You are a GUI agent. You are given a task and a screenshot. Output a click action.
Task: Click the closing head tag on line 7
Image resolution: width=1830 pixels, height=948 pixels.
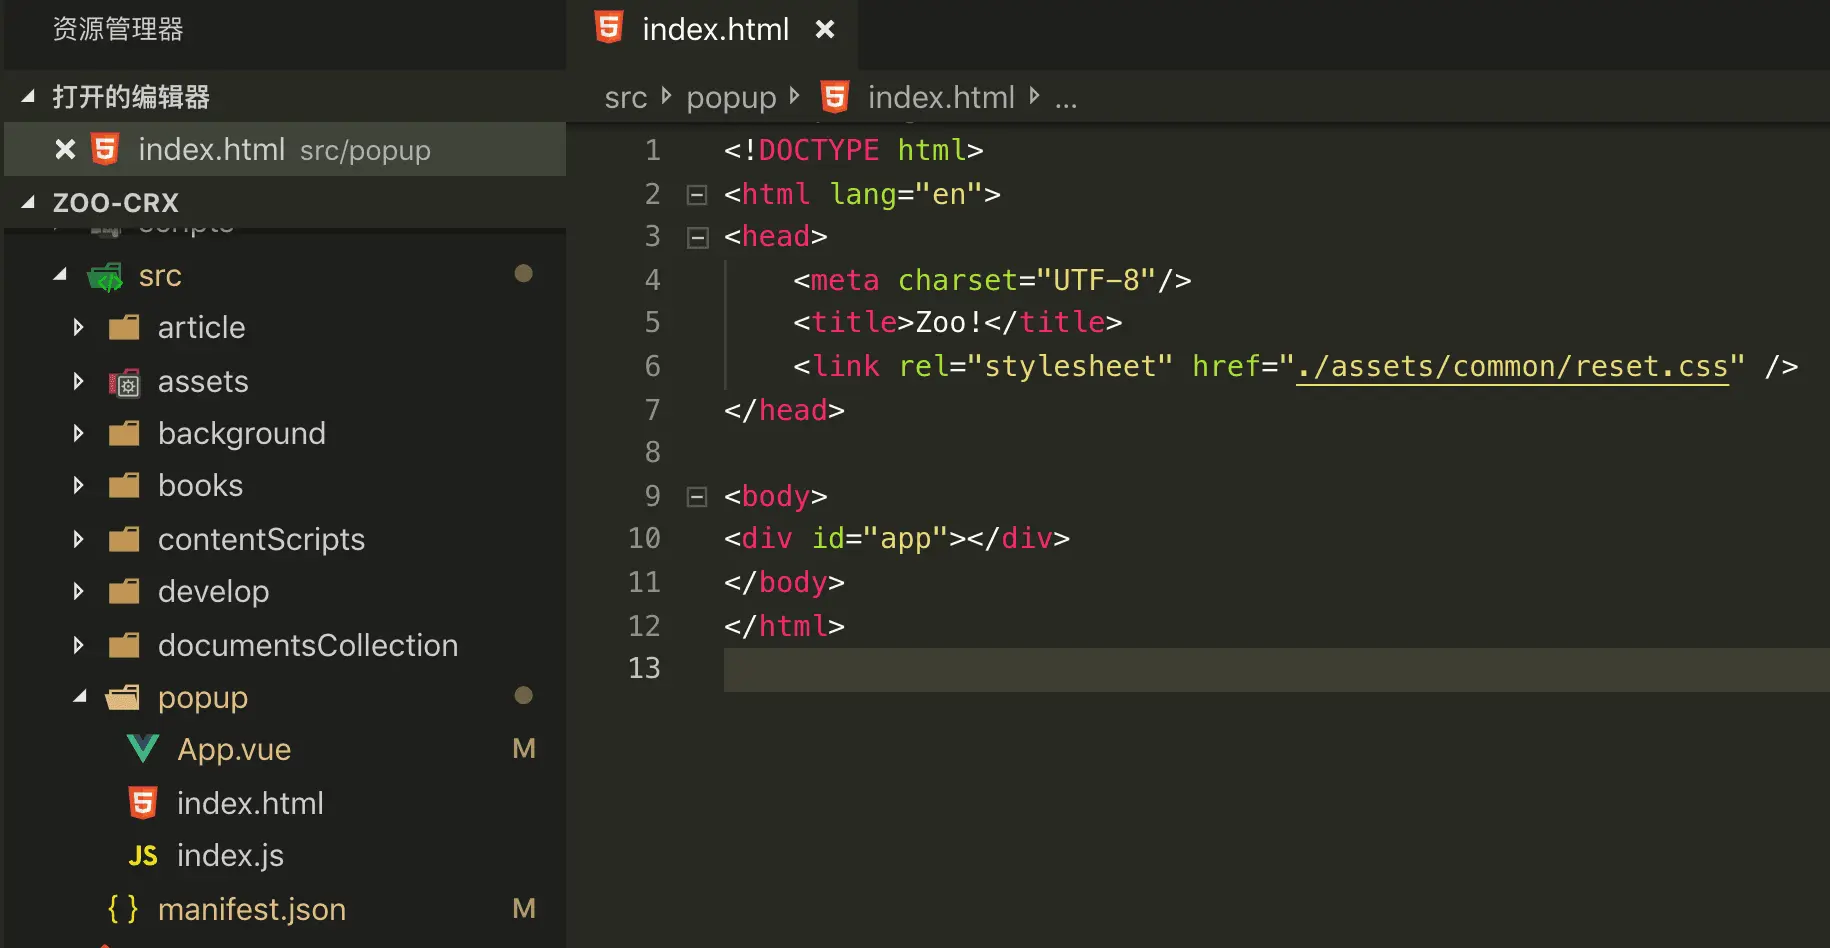point(785,410)
